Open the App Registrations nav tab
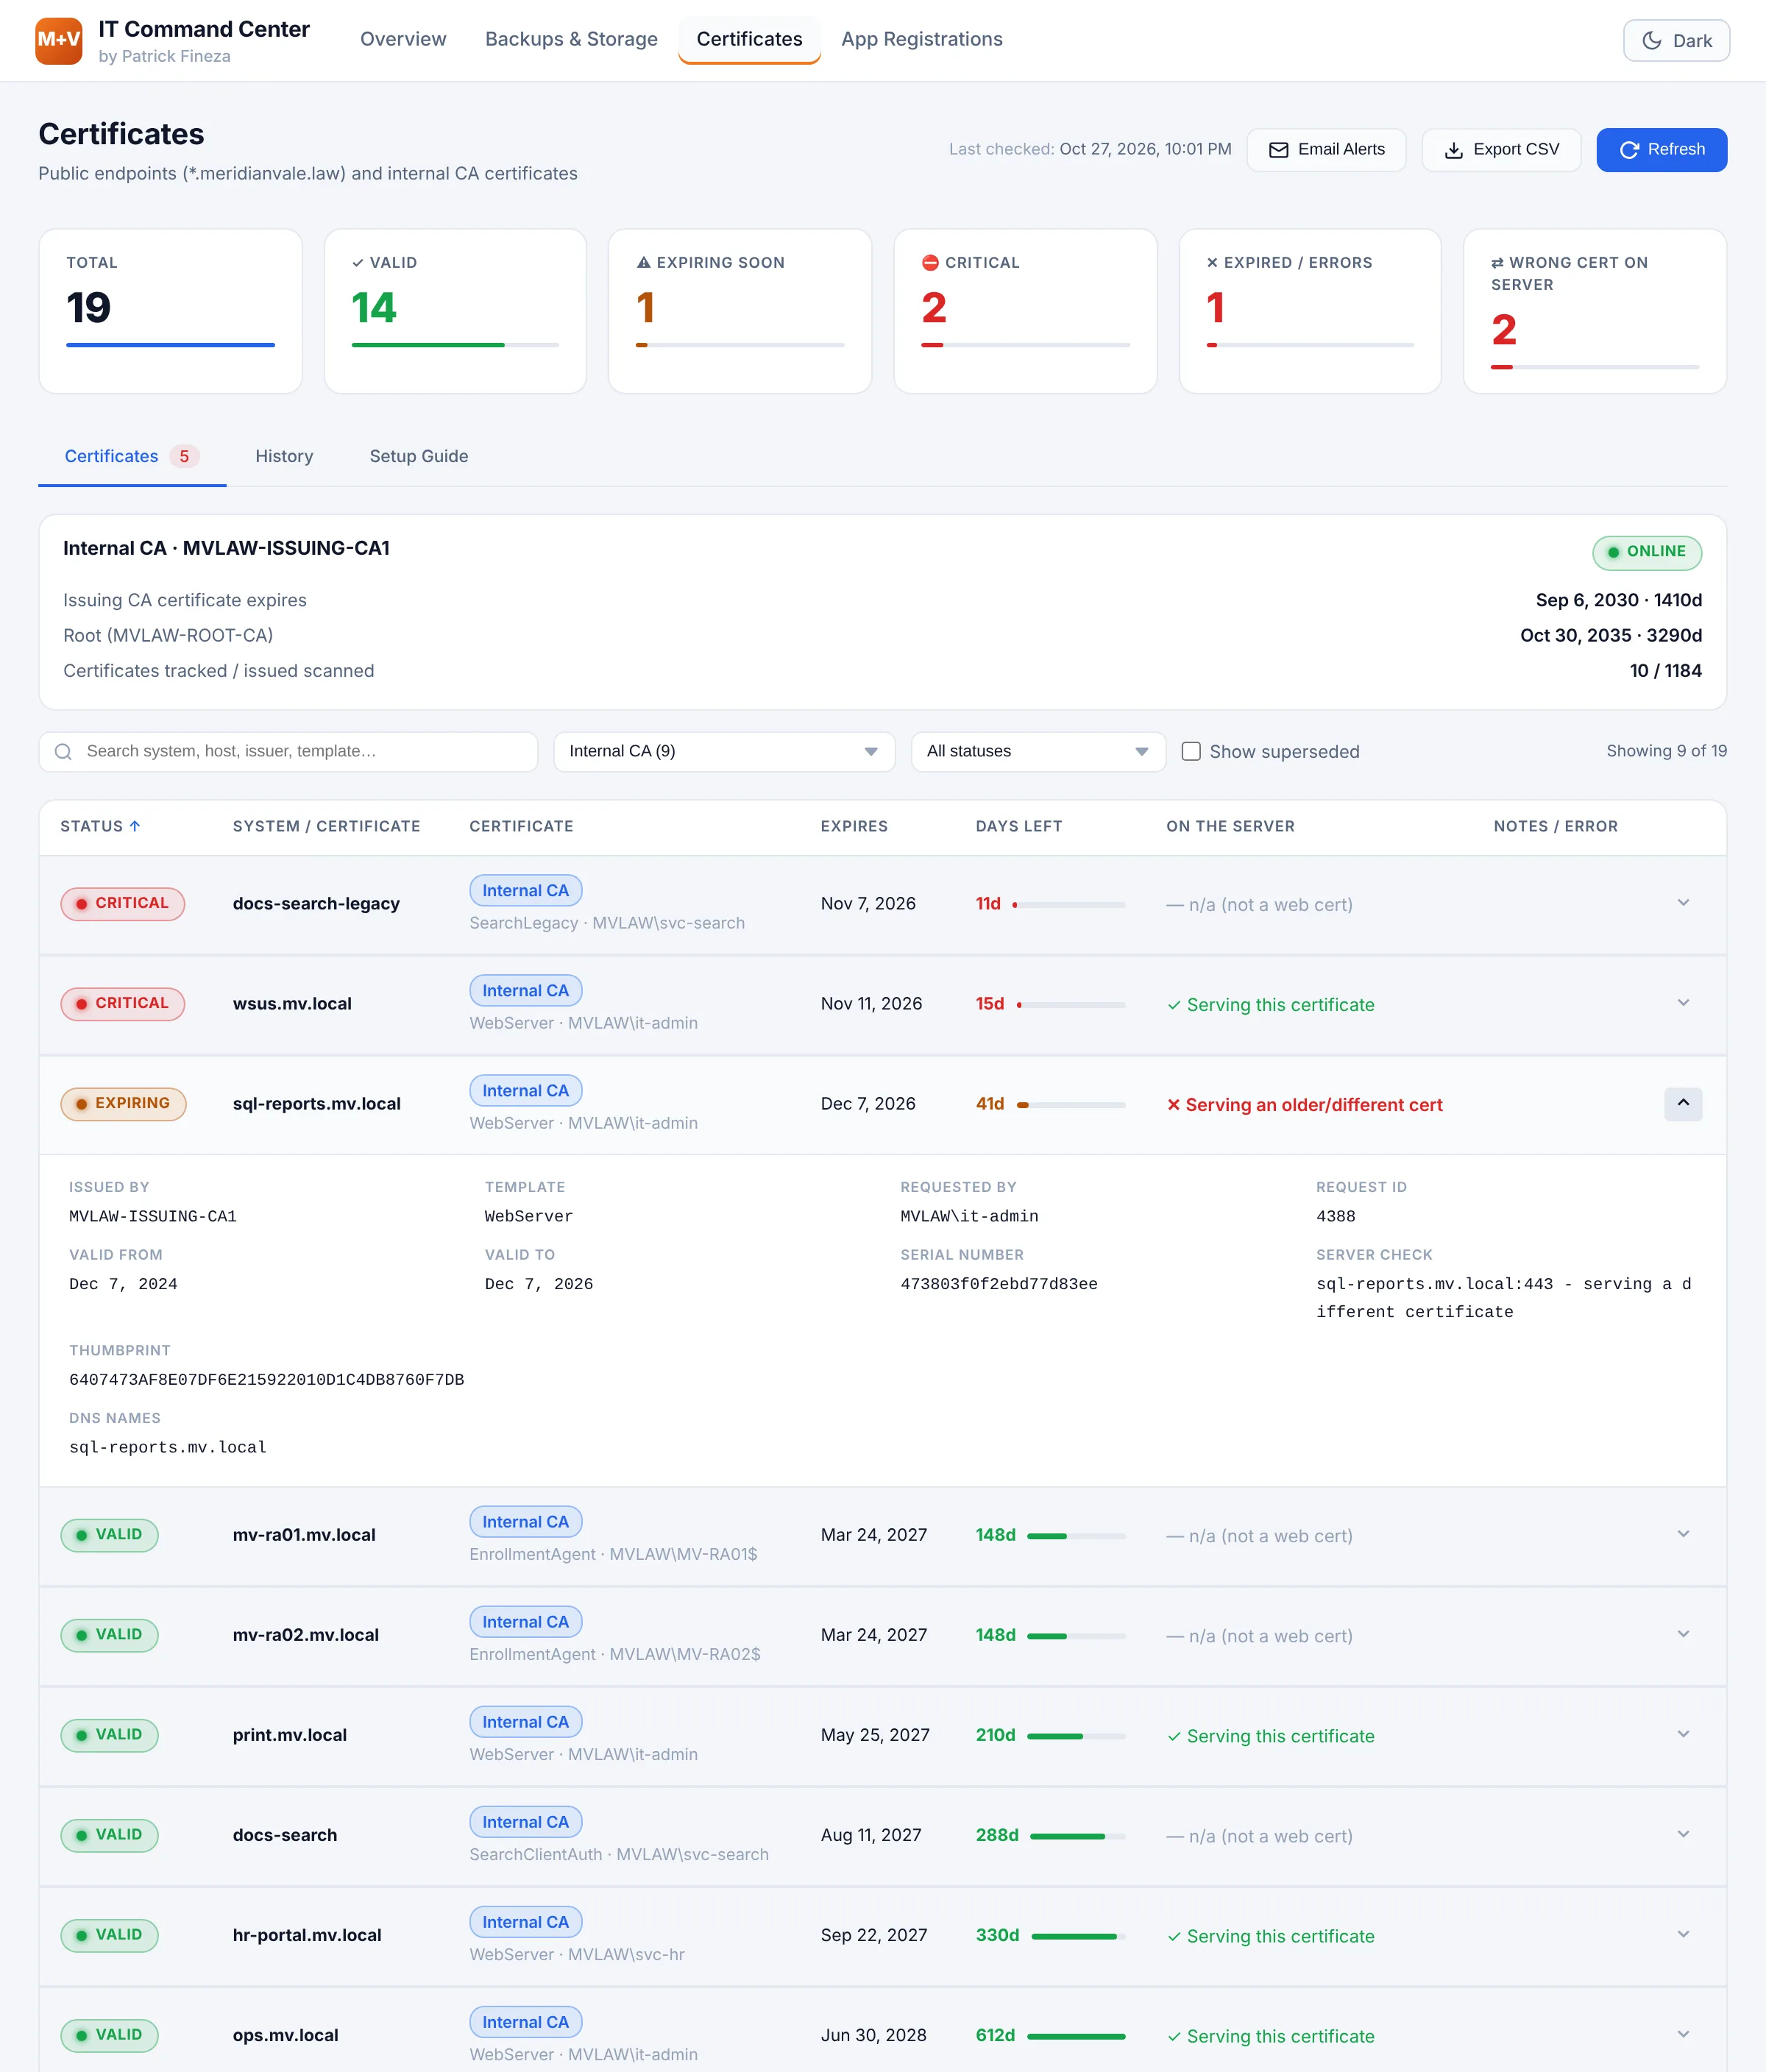The height and width of the screenshot is (2072, 1766). [921, 39]
